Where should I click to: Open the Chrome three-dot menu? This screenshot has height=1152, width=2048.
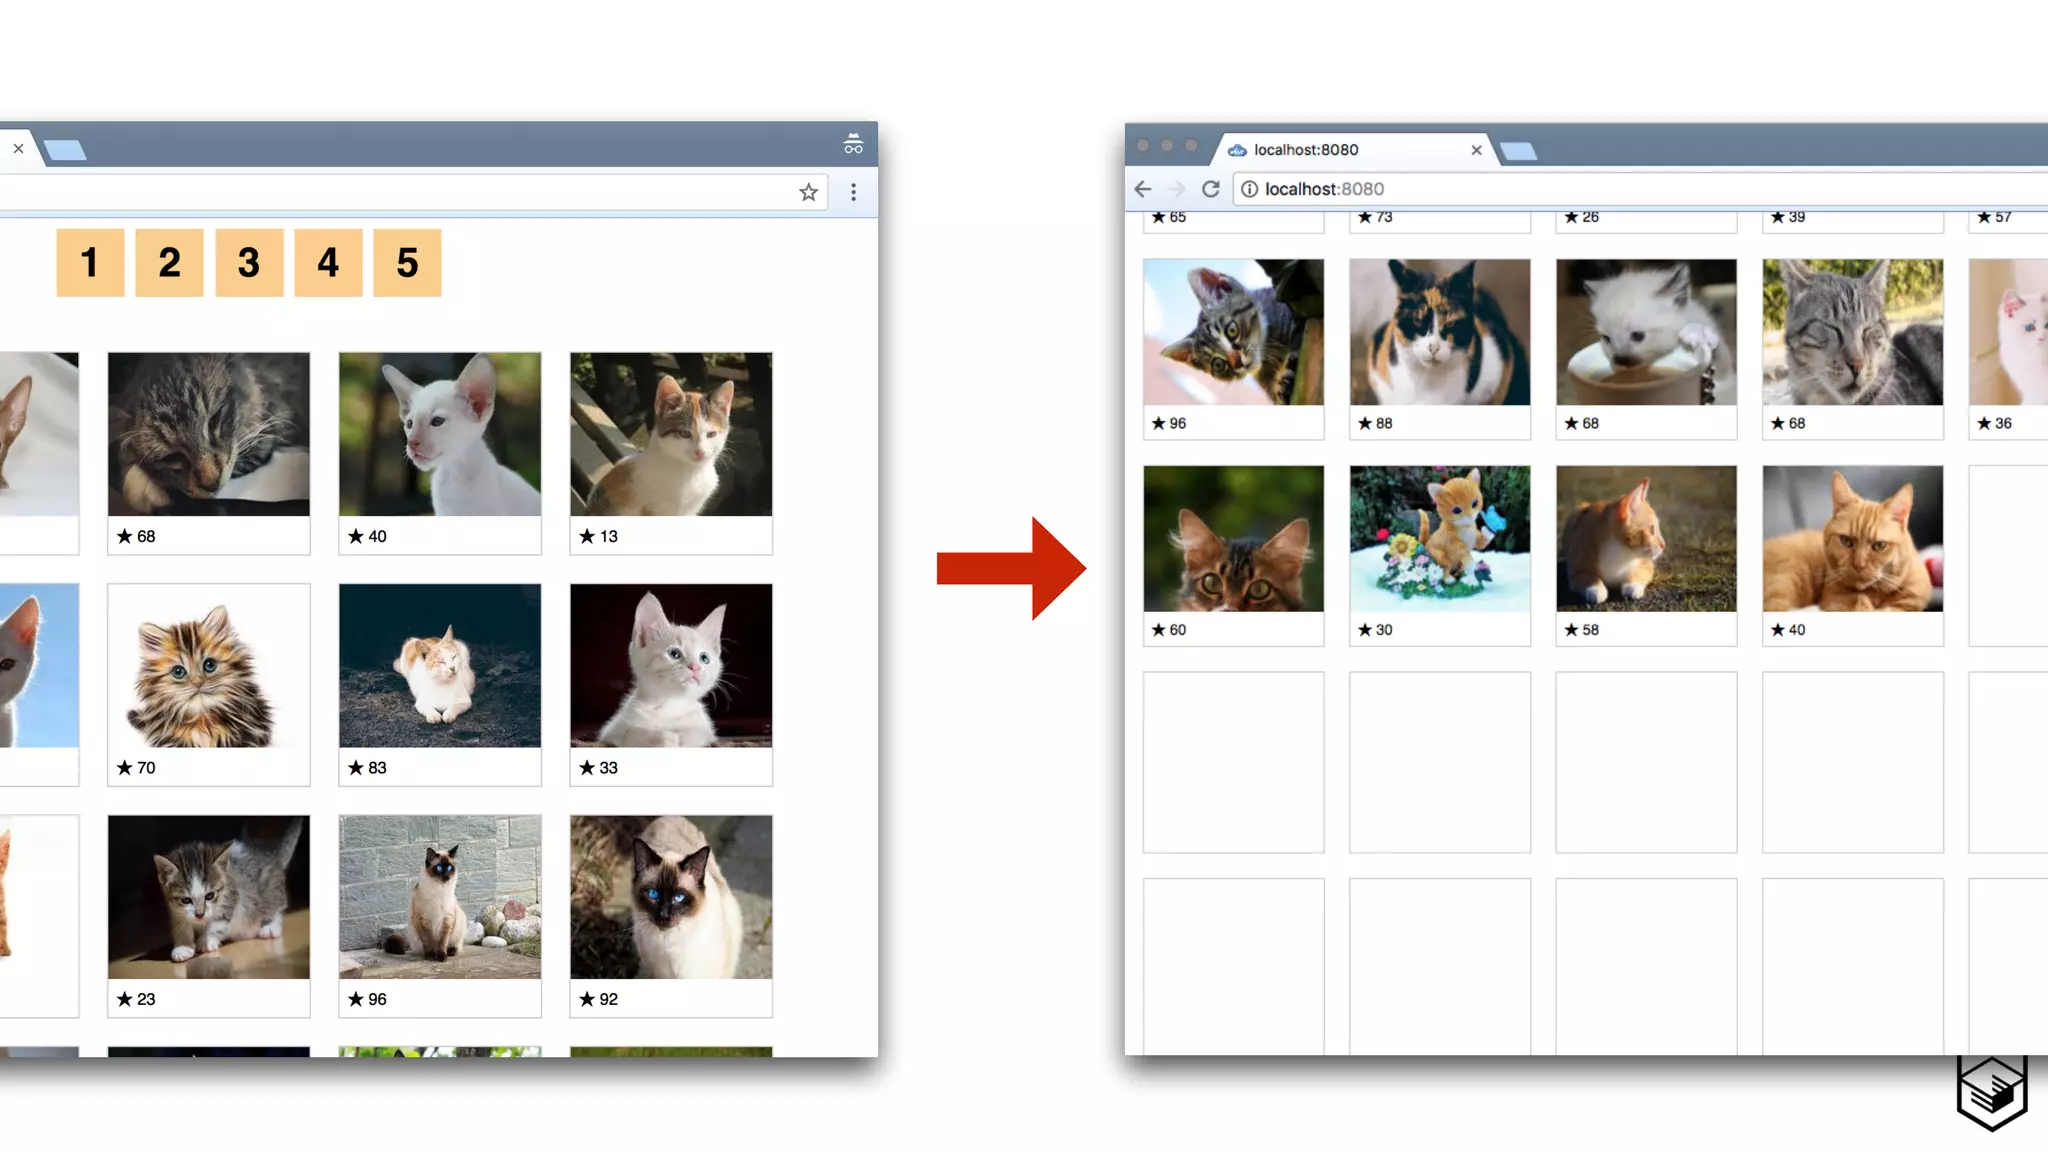[x=853, y=192]
